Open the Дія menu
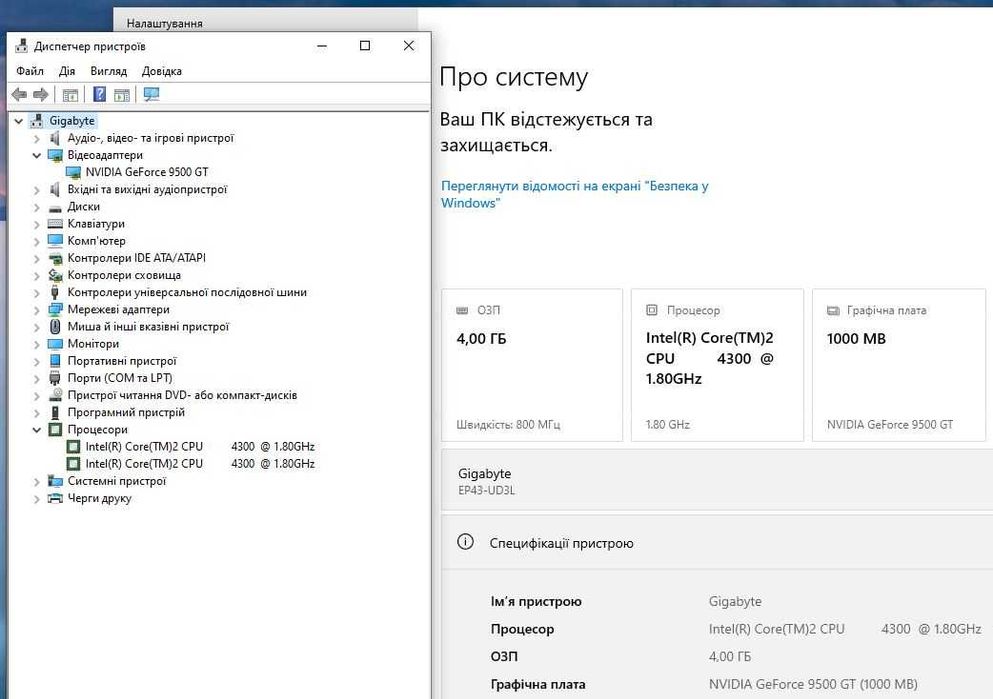 (x=67, y=71)
